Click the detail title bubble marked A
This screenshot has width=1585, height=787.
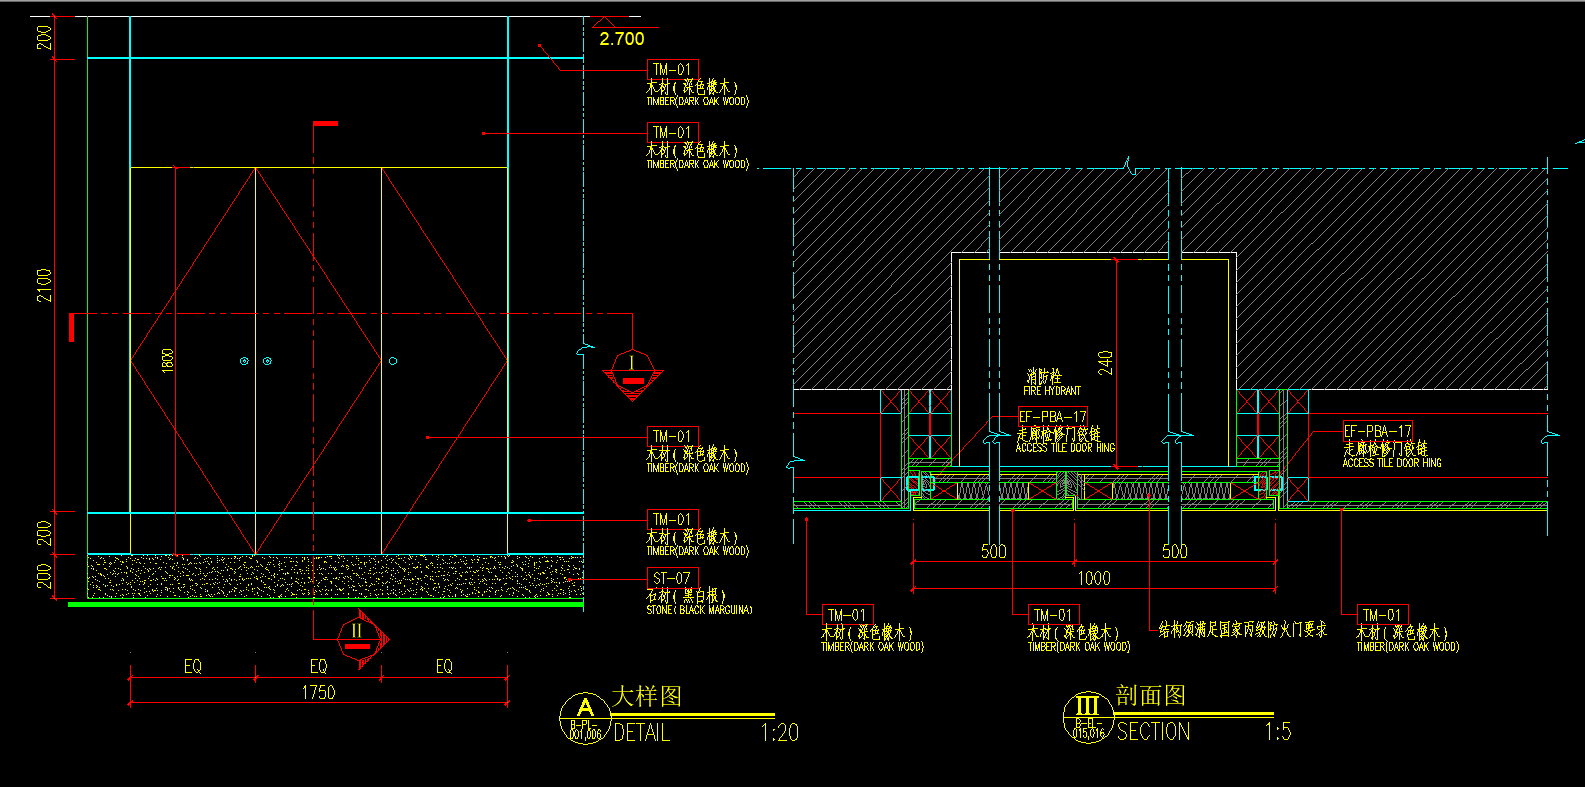click(585, 717)
